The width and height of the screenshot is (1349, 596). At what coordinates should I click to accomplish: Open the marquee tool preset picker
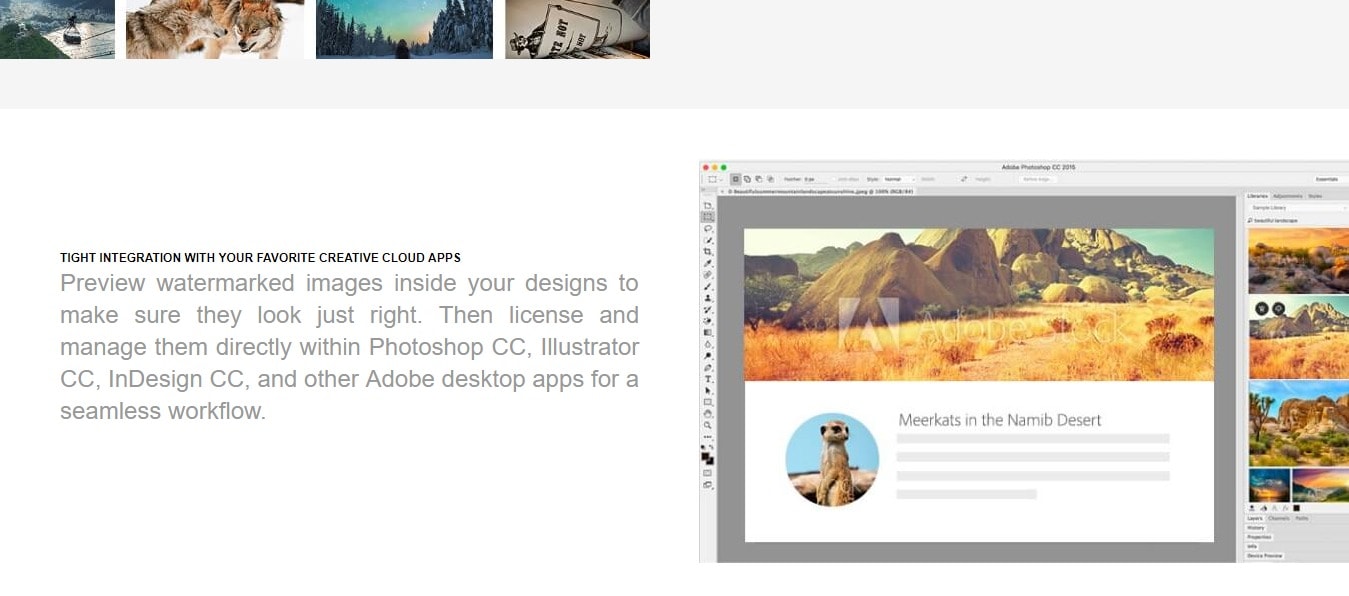[715, 179]
